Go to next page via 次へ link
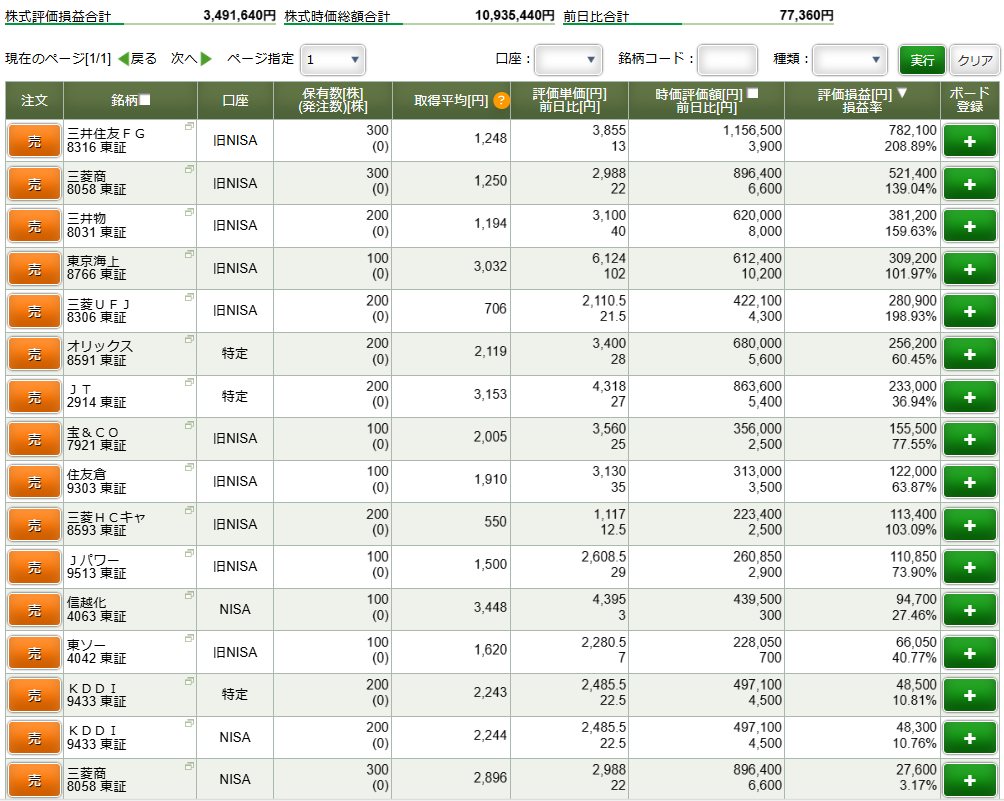The image size is (1004, 801). (x=185, y=59)
